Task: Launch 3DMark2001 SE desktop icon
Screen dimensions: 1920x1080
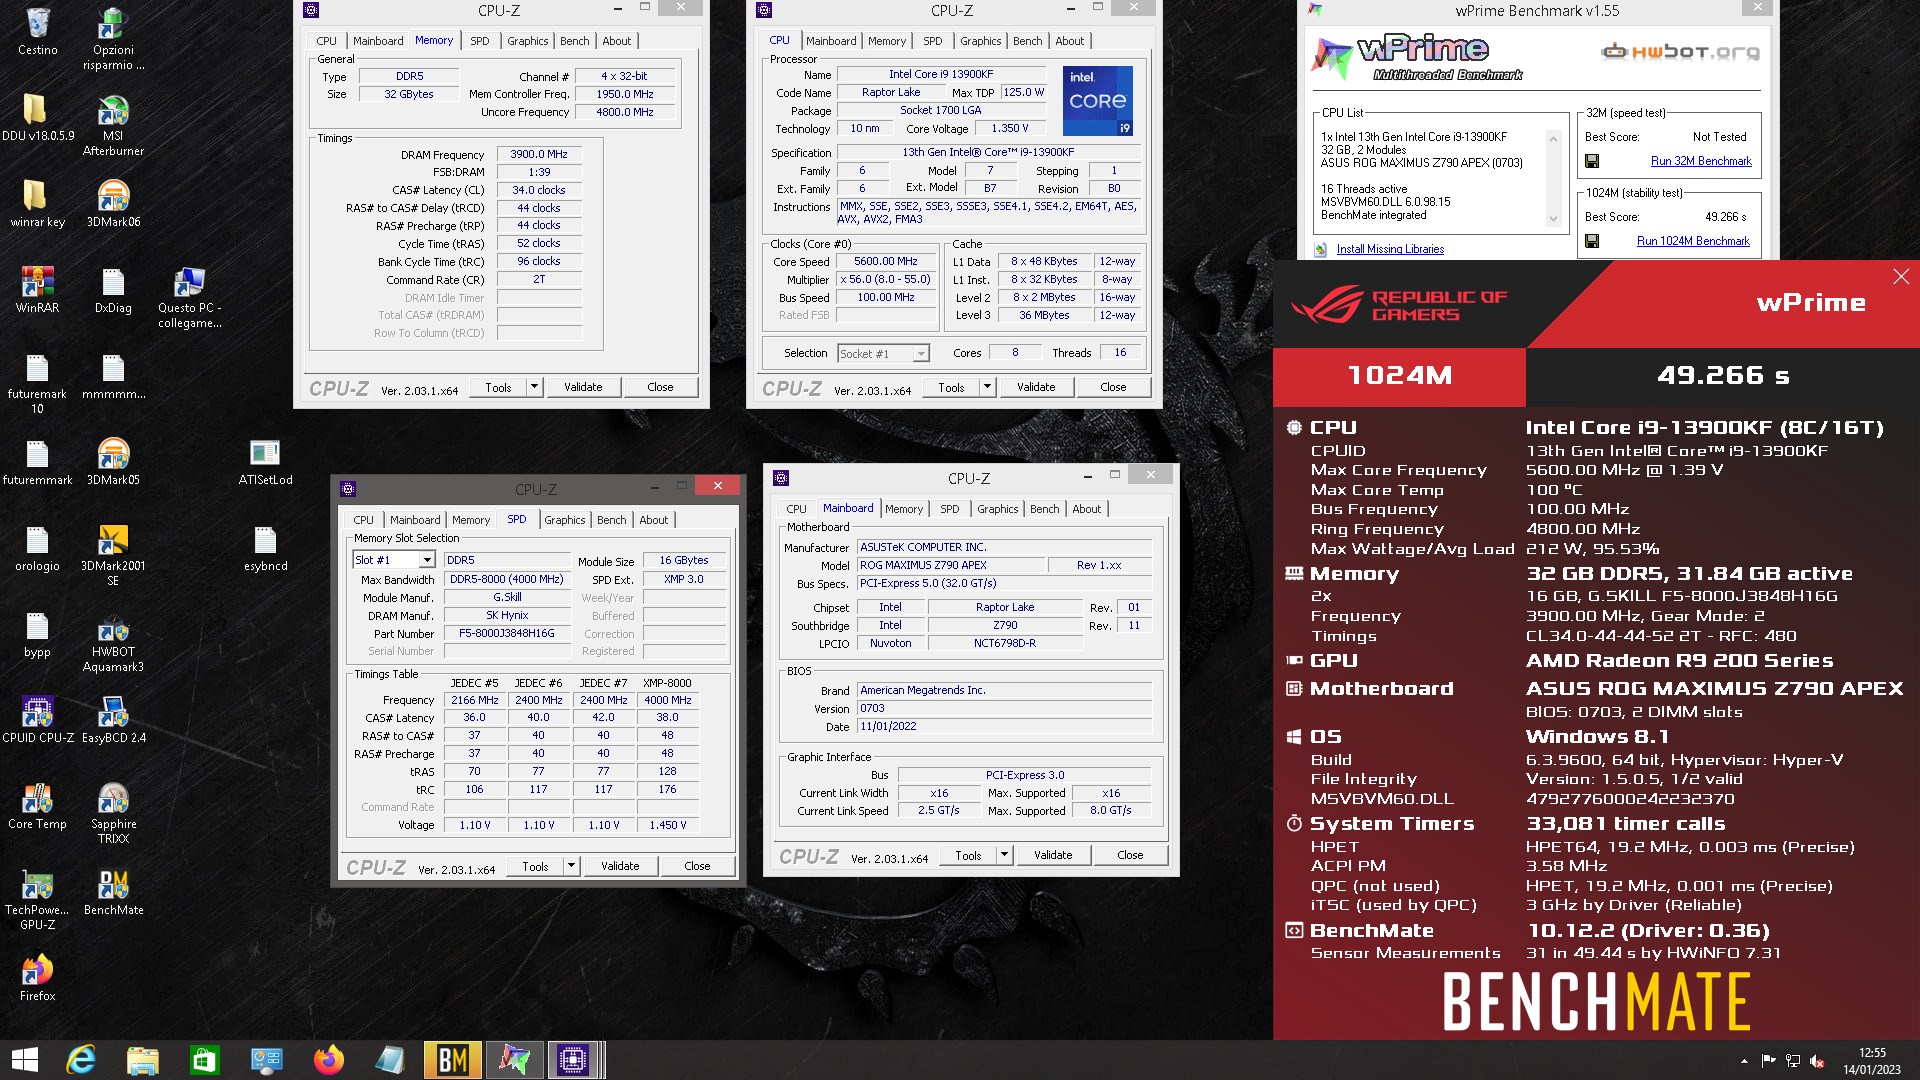Action: 113,554
